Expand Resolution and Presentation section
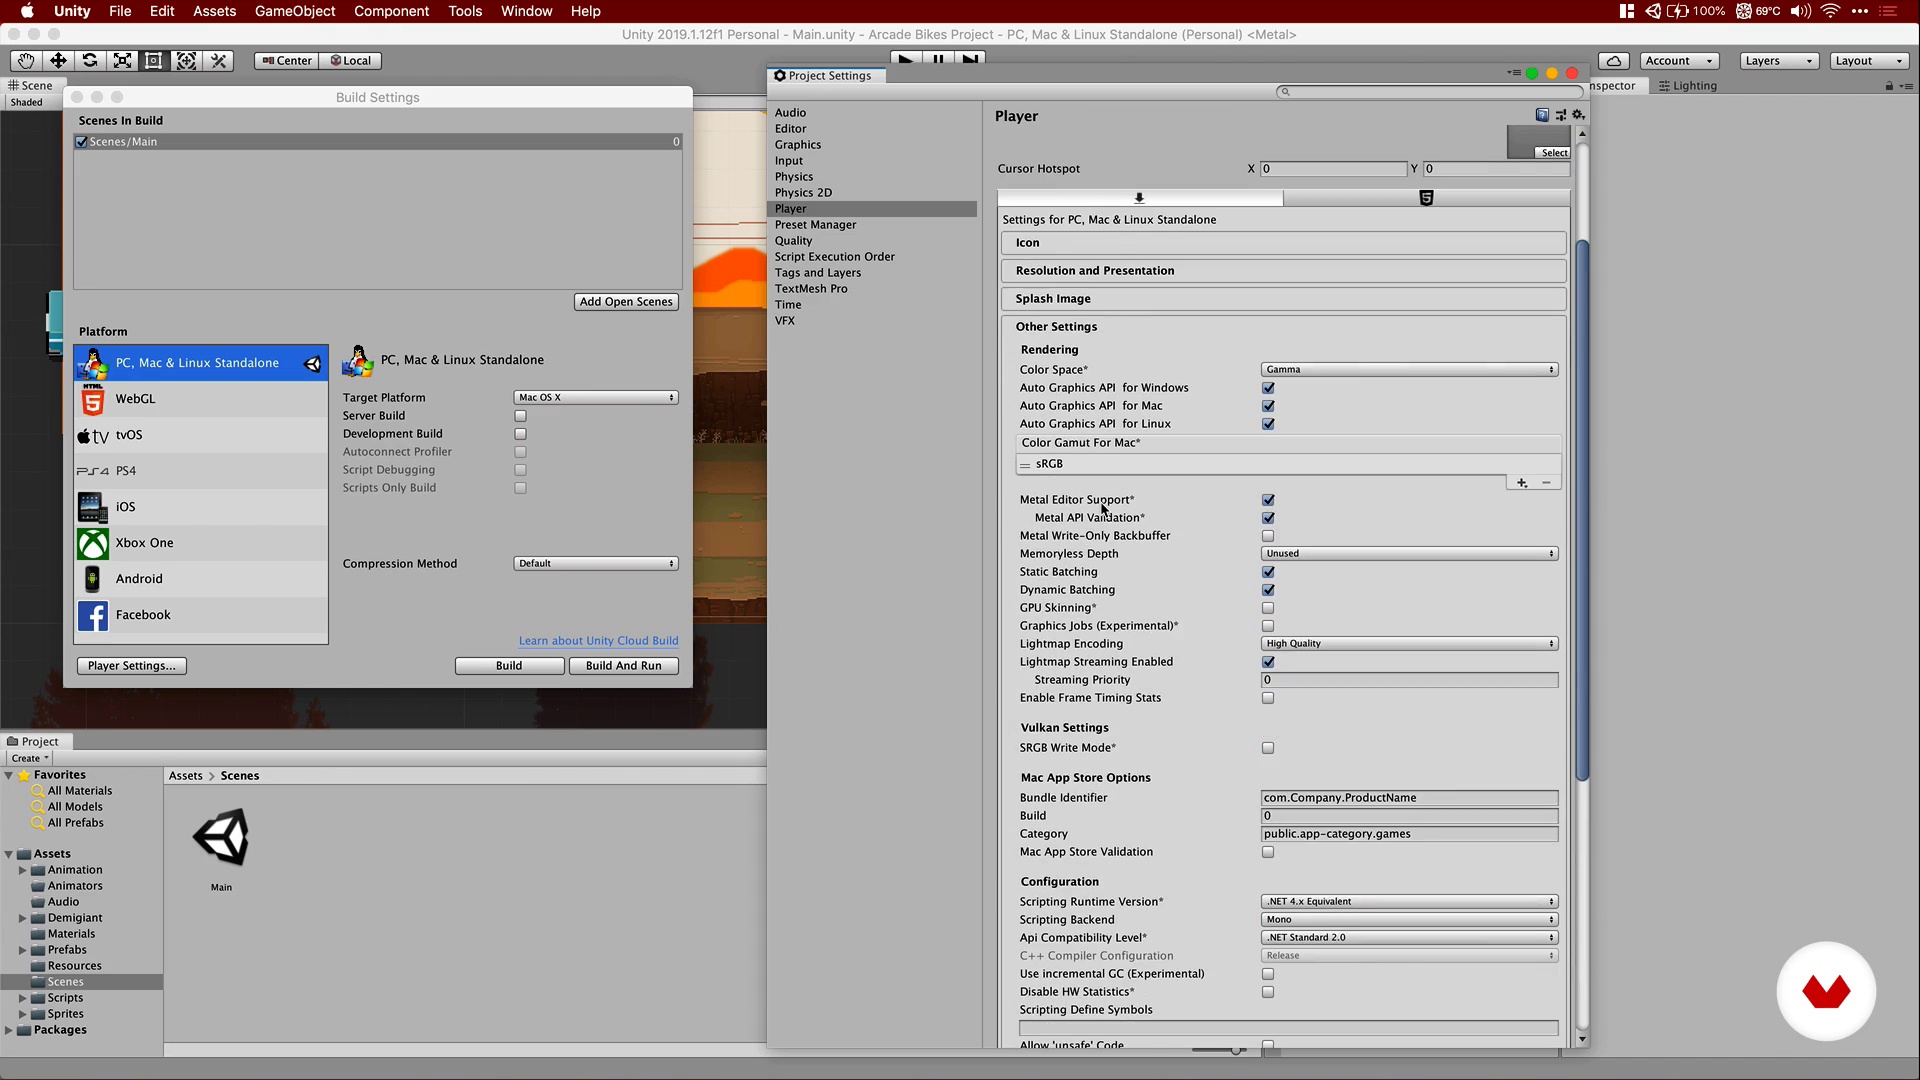This screenshot has width=1920, height=1080. [x=1284, y=271]
